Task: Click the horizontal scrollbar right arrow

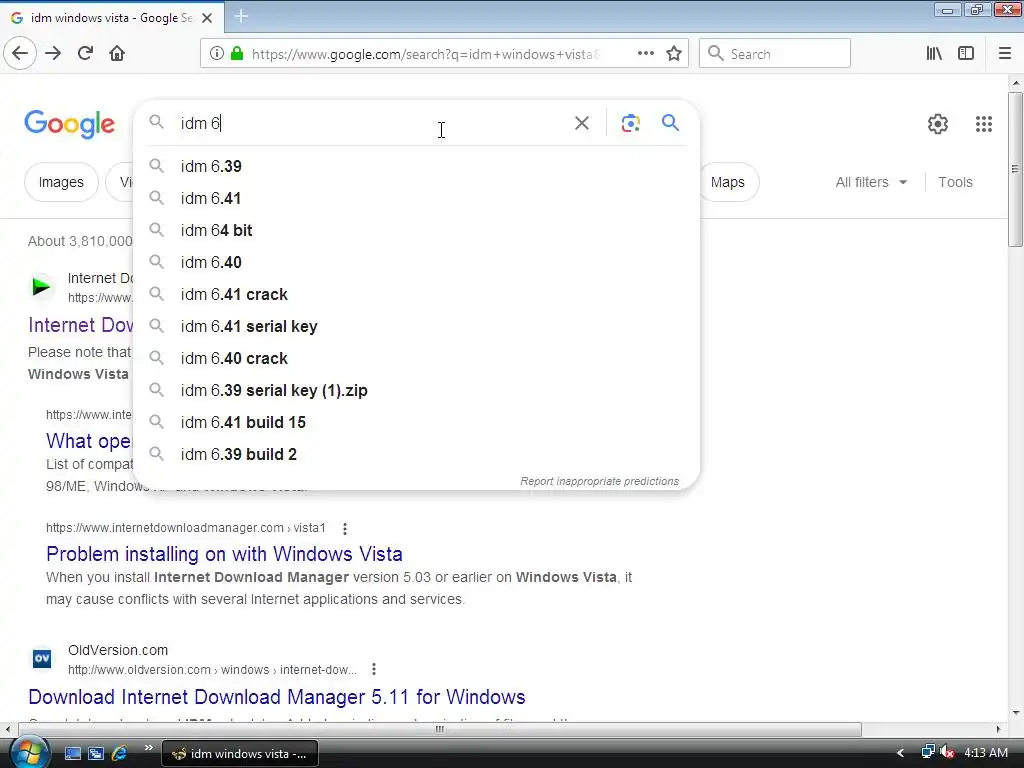Action: coord(999,729)
